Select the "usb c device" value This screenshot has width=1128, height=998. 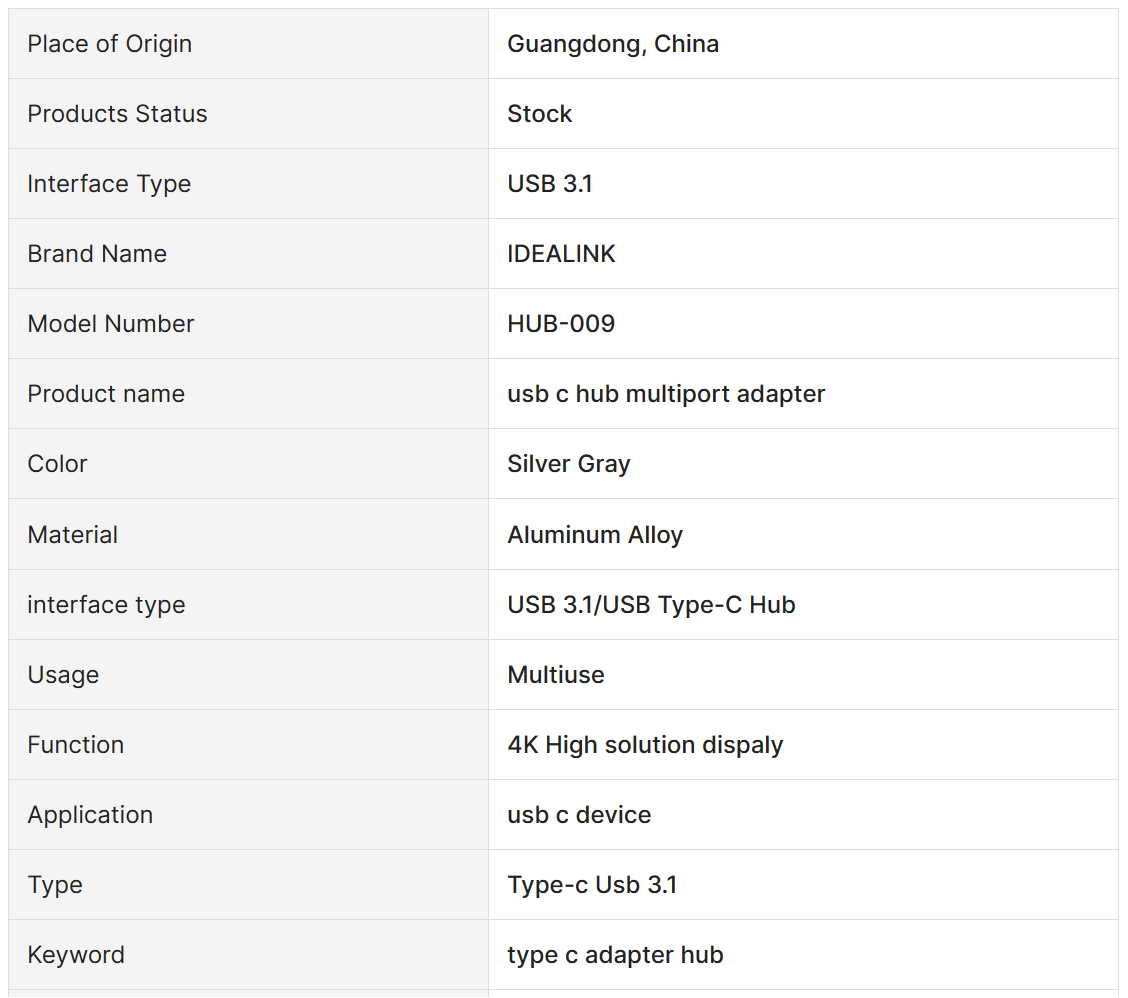[x=579, y=815]
